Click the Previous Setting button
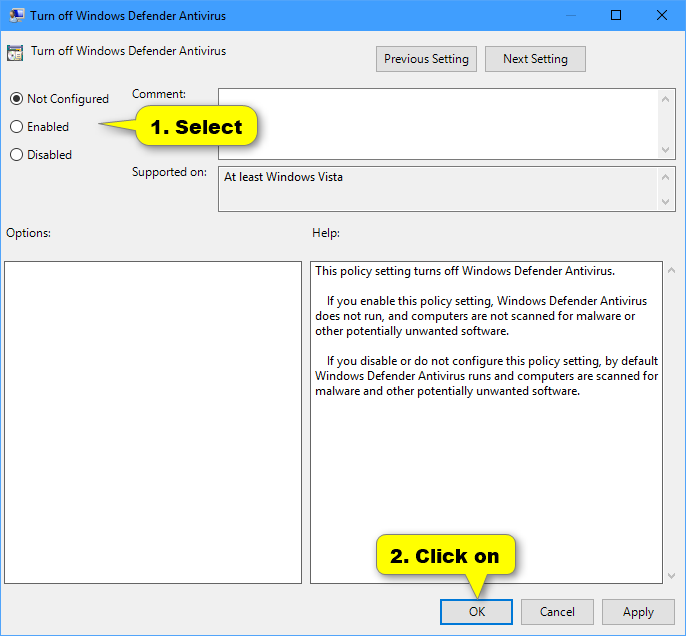Screen dimensions: 686x636 click(x=426, y=59)
